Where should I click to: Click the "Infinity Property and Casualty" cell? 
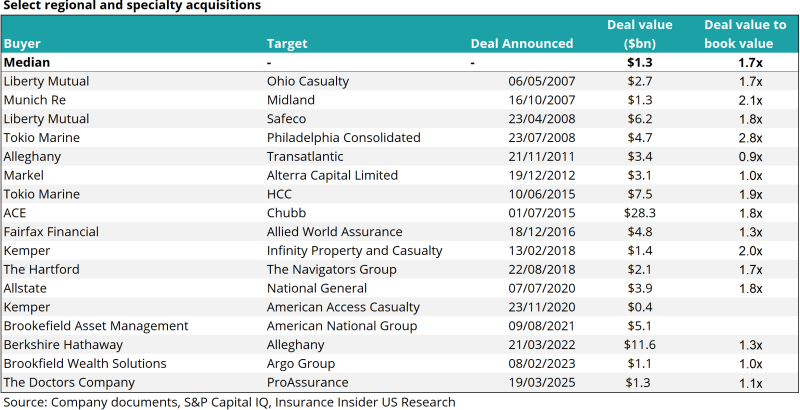(355, 251)
